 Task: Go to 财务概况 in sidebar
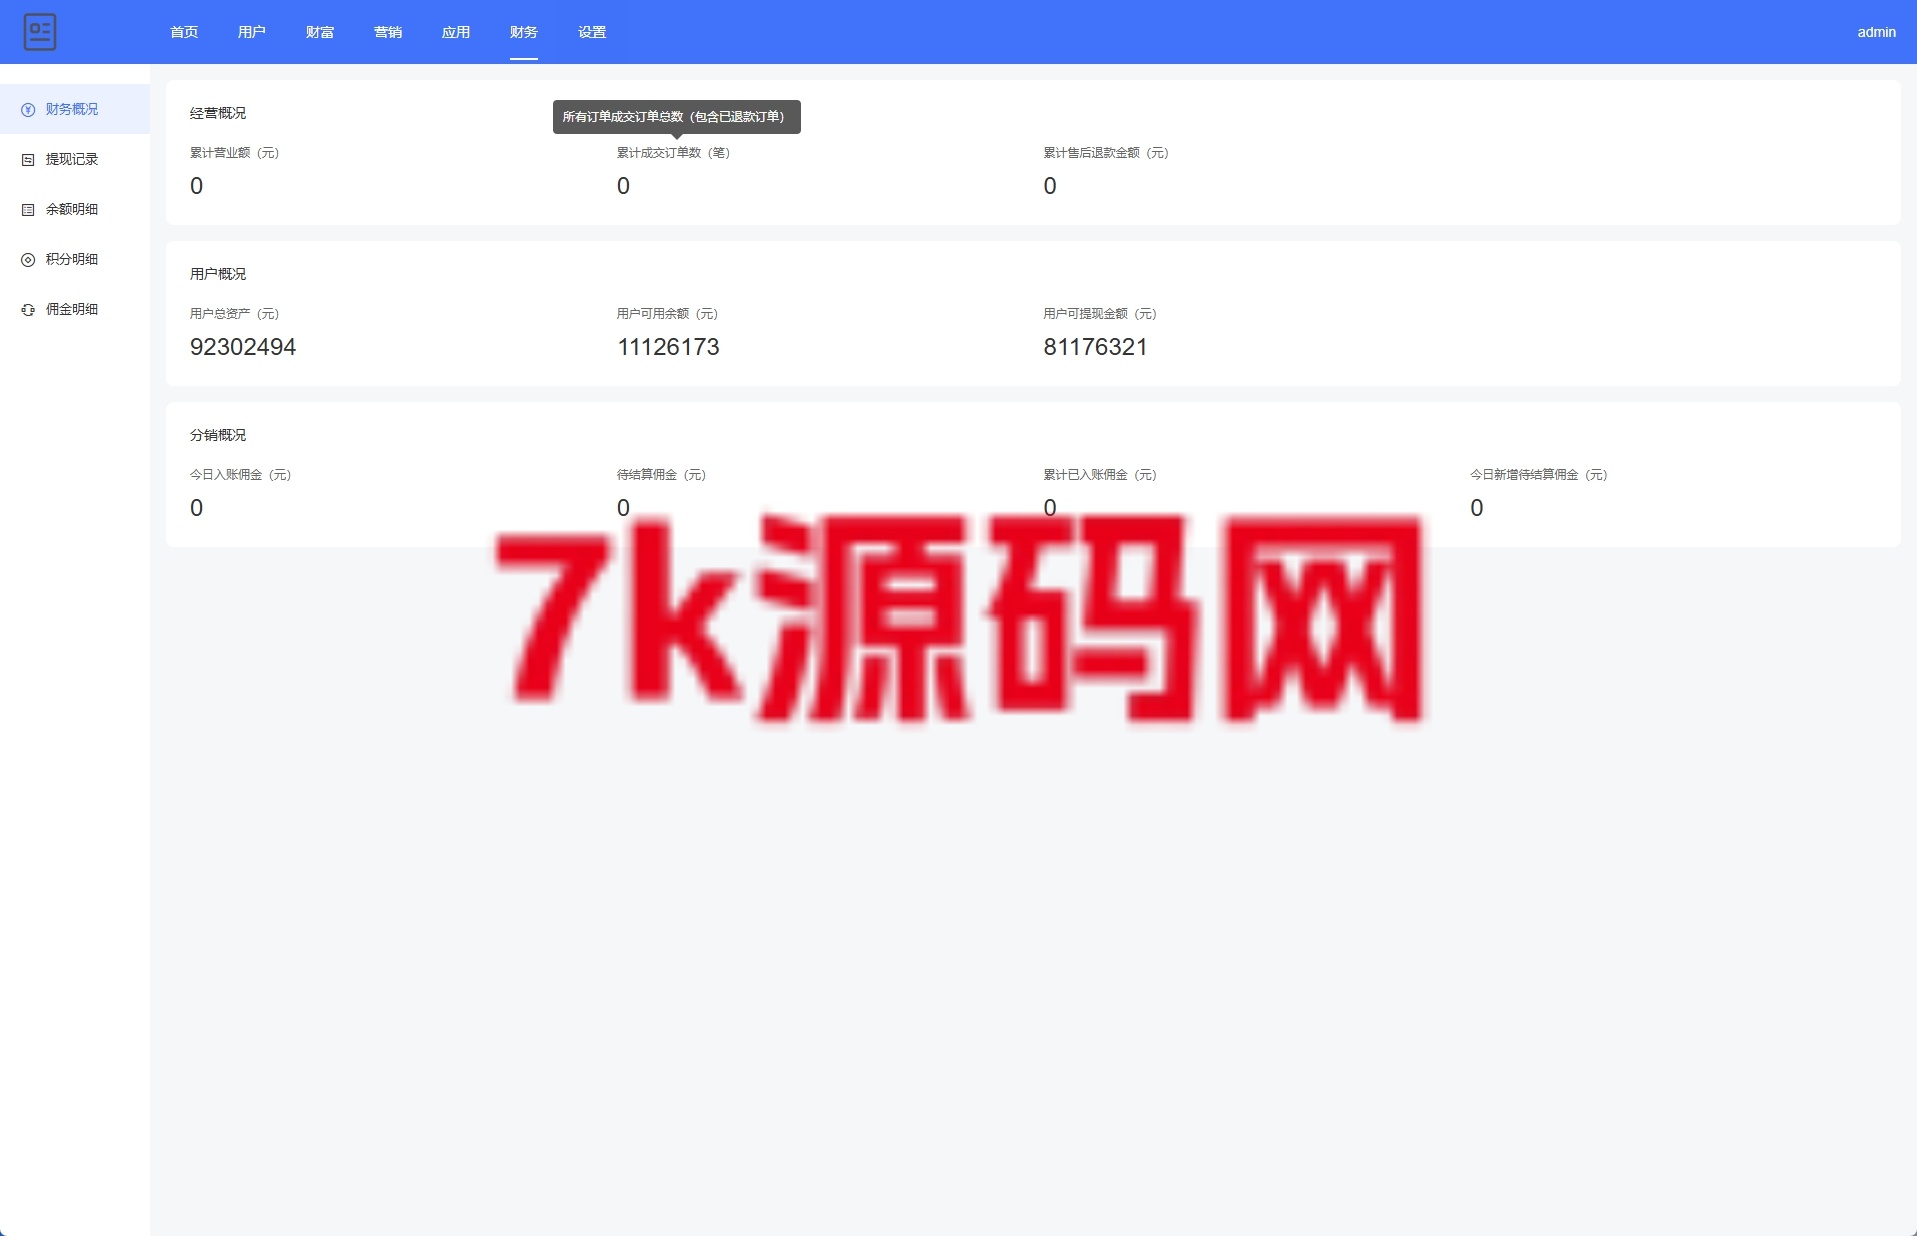pos(75,109)
